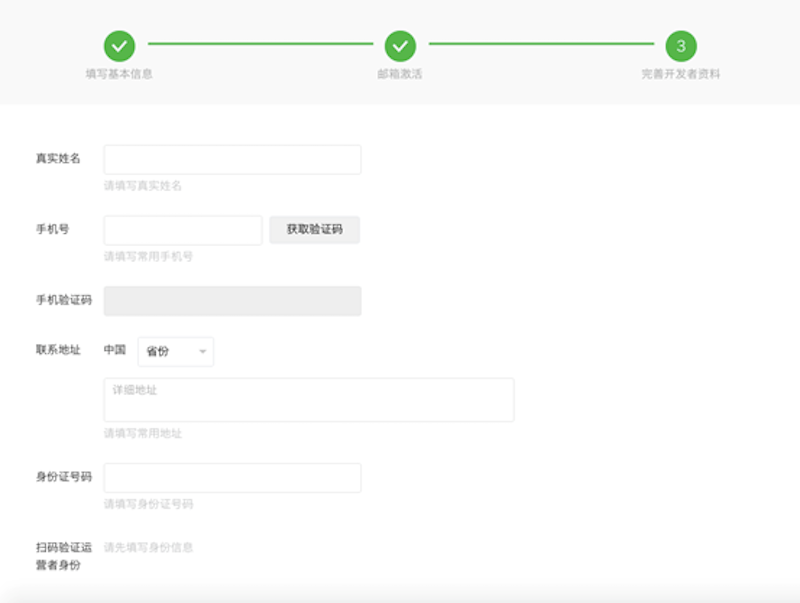Open the province dropdown under 联系地址

175,352
